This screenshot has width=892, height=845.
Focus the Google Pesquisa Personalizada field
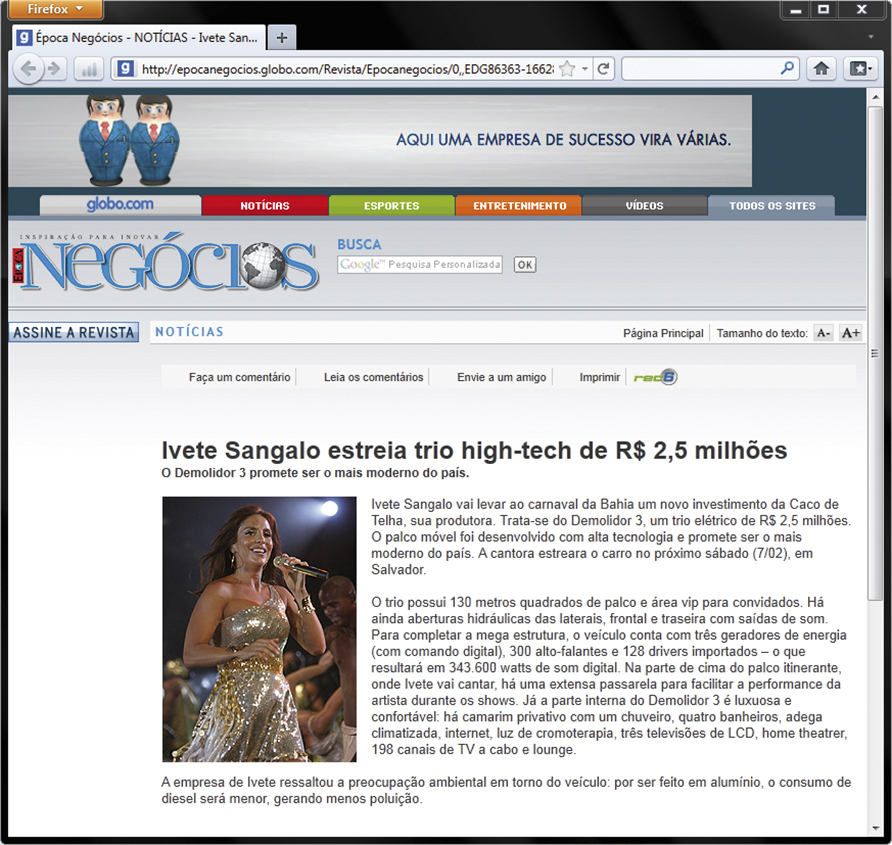click(x=420, y=265)
